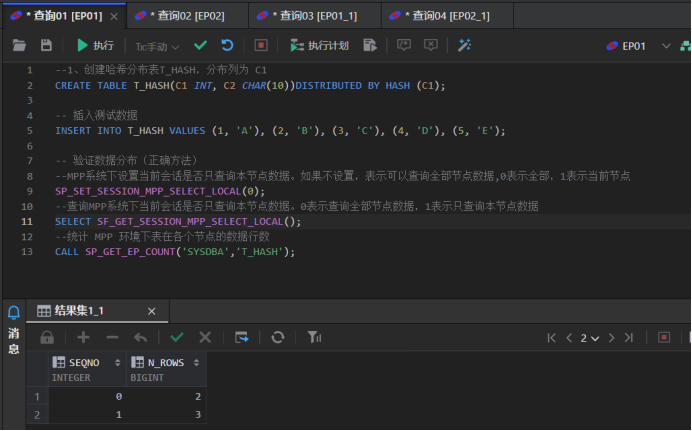This screenshot has height=431, width=692.
Task: Click the SELECT SF_GET_SESSION_MPP_SELECT_LOCAL() line
Action: (x=178, y=221)
